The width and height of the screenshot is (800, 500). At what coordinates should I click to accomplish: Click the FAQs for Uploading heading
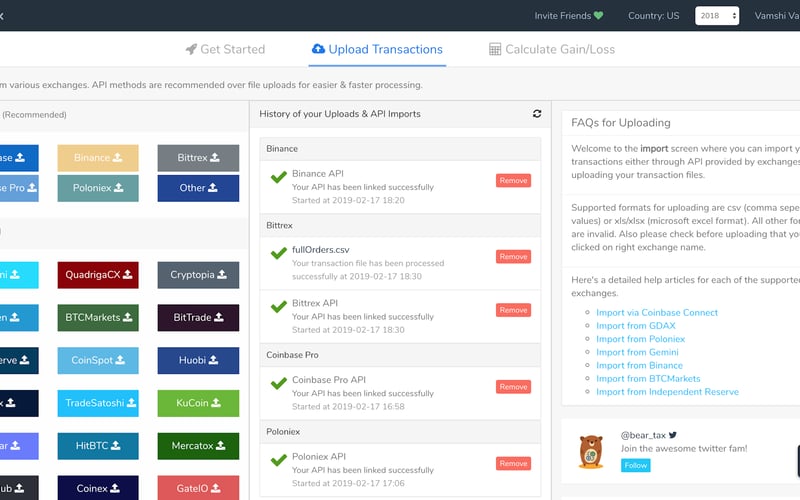click(621, 122)
